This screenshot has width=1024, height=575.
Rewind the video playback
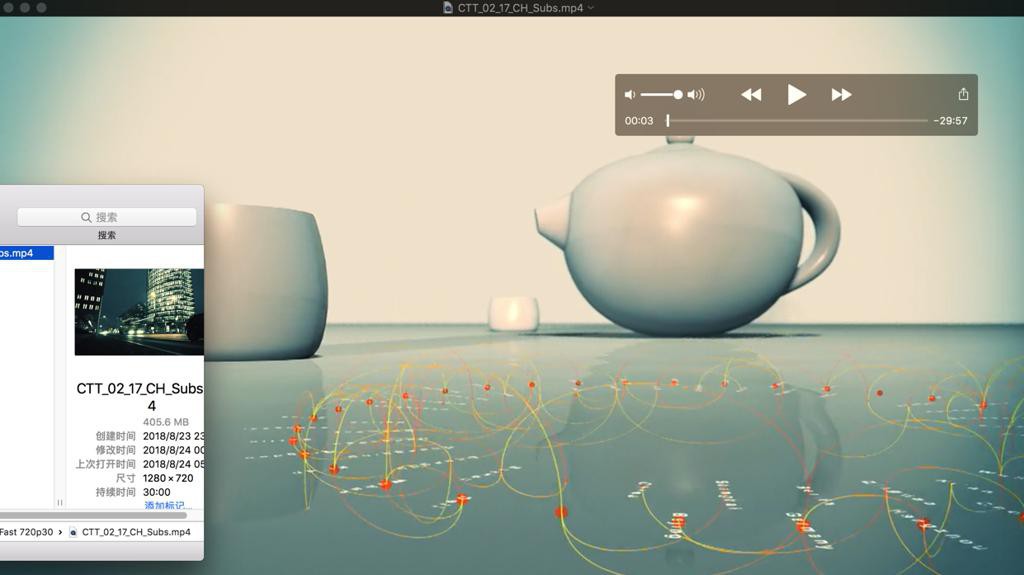[x=751, y=95]
